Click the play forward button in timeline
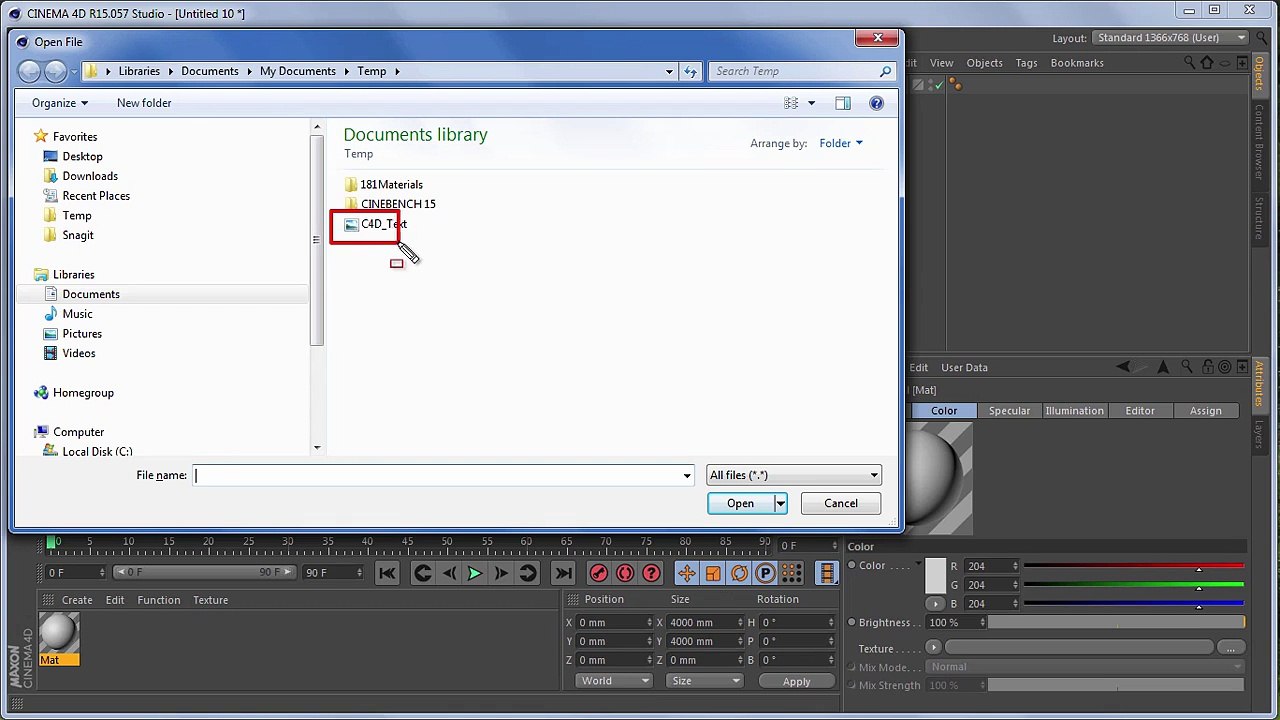This screenshot has height=720, width=1280. coord(474,573)
